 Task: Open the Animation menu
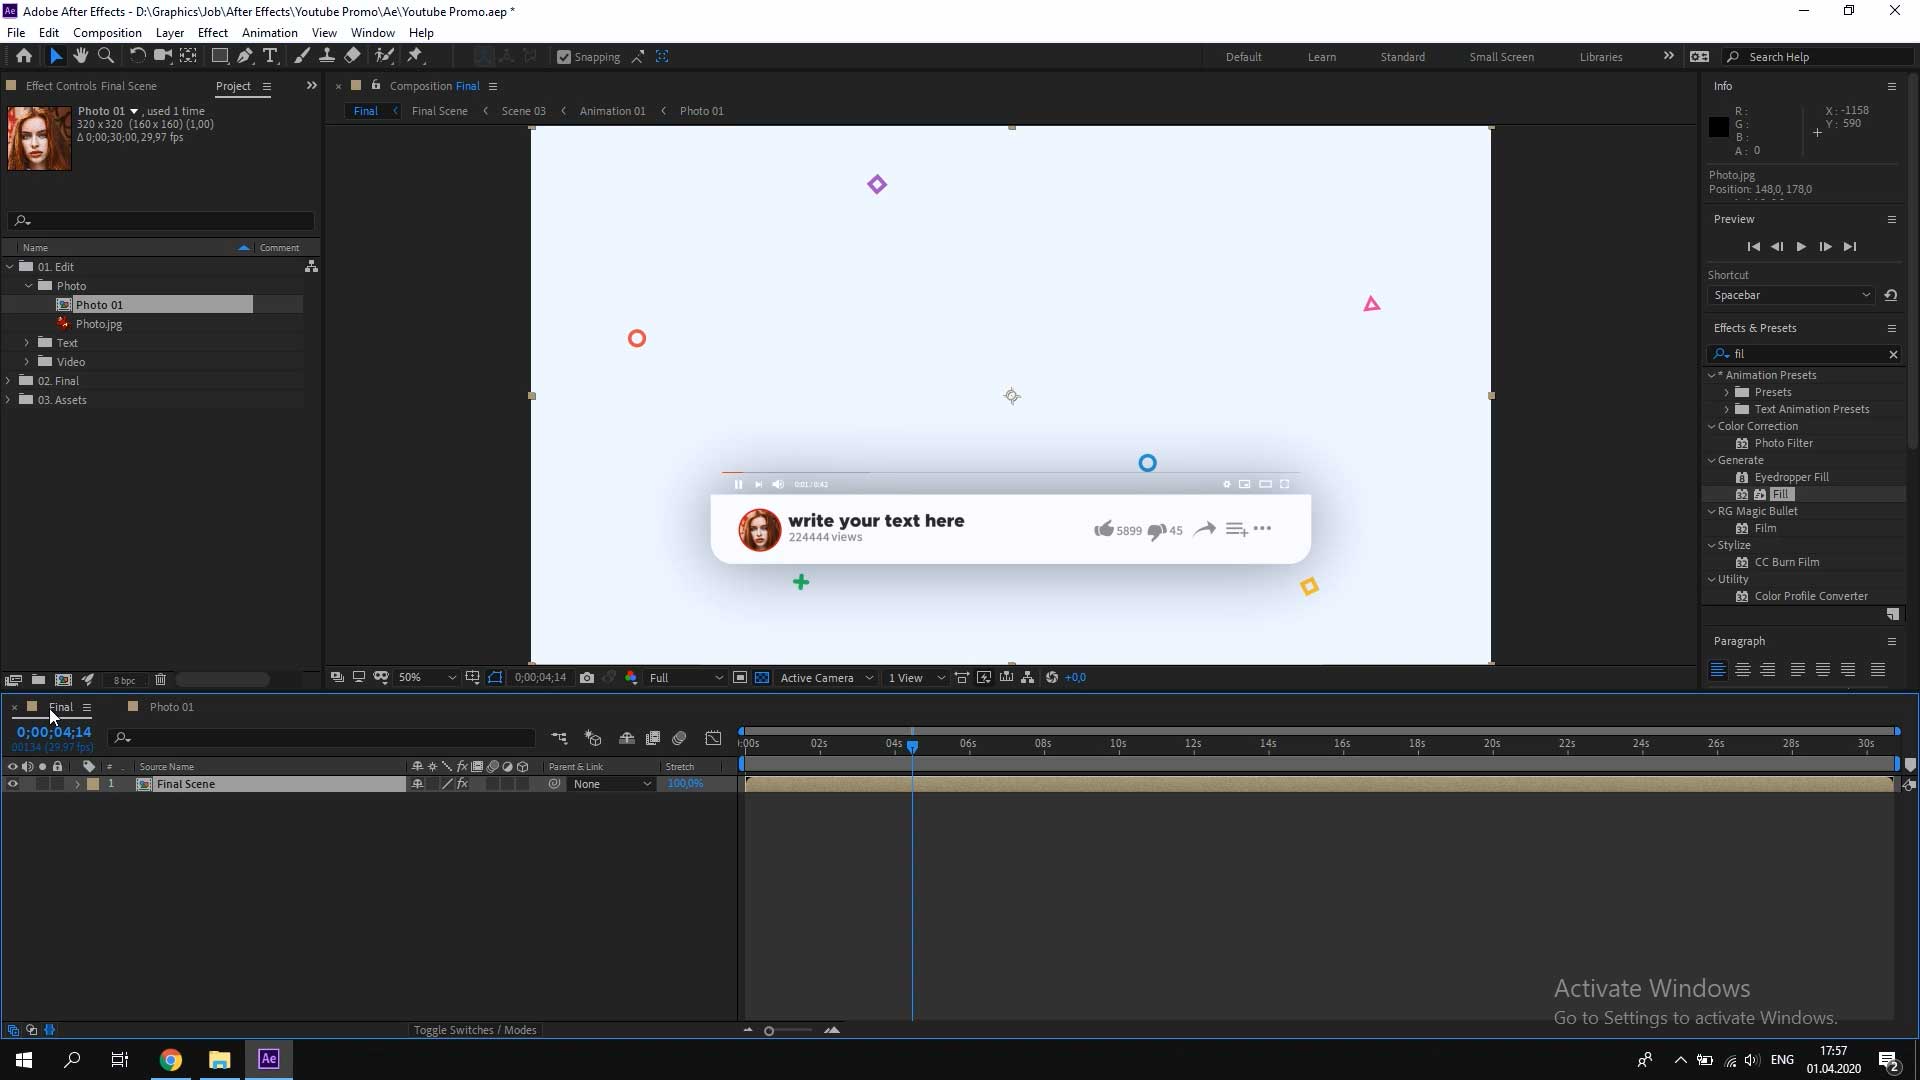point(270,33)
